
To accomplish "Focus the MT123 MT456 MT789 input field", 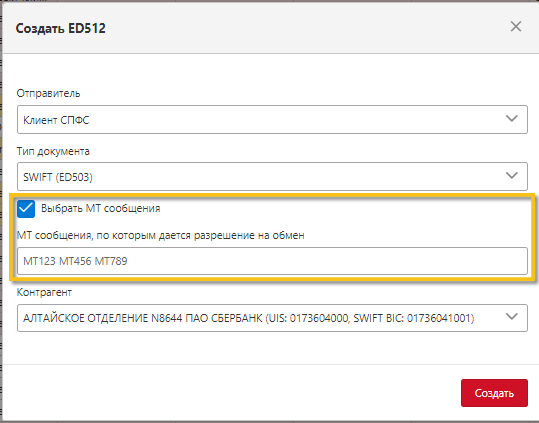I will [272, 261].
